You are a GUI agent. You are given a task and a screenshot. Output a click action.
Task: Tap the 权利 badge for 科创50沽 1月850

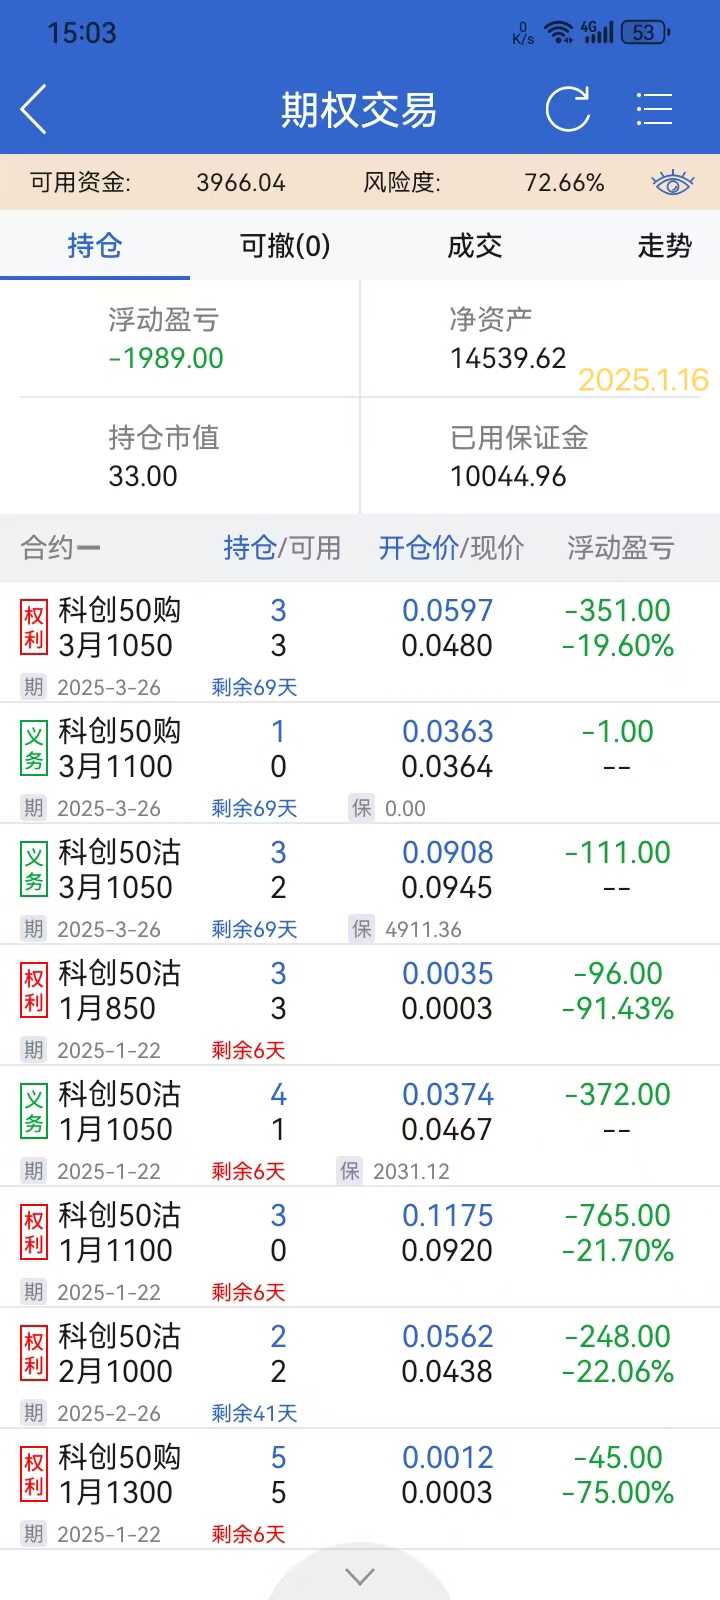34,991
